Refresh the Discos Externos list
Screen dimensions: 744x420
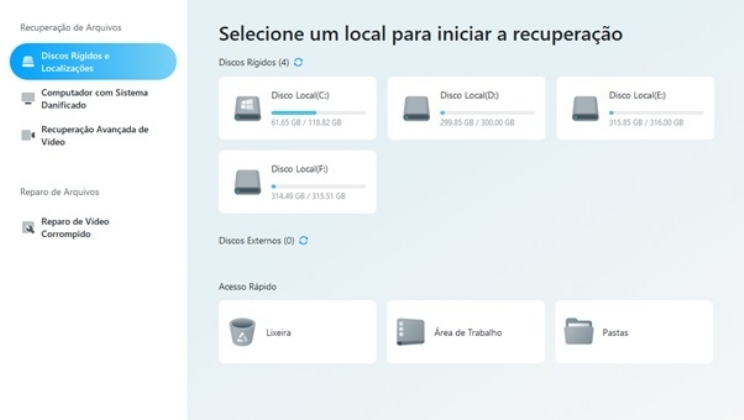303,241
